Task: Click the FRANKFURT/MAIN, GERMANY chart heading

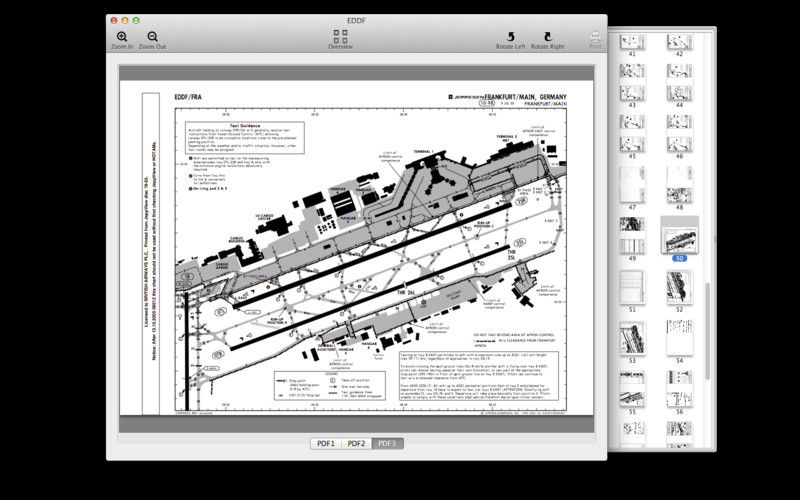Action: 525,97
